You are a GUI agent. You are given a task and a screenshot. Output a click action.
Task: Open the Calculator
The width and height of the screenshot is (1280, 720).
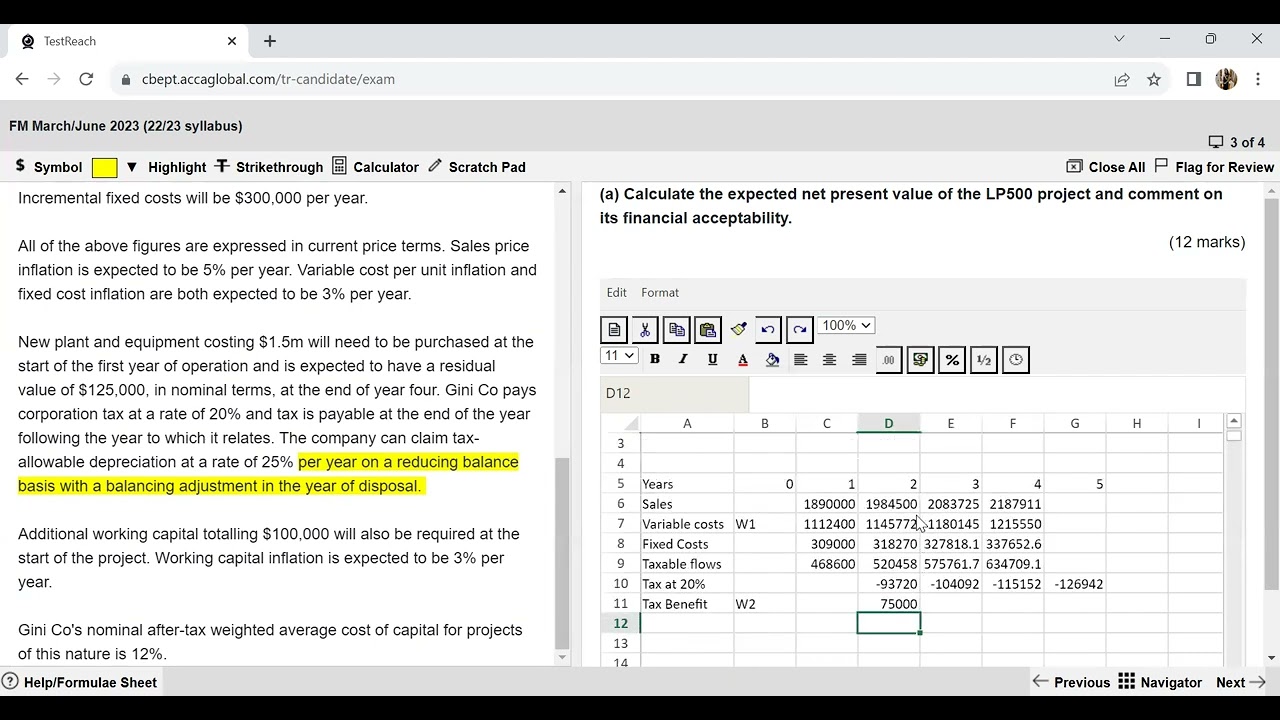coord(375,167)
